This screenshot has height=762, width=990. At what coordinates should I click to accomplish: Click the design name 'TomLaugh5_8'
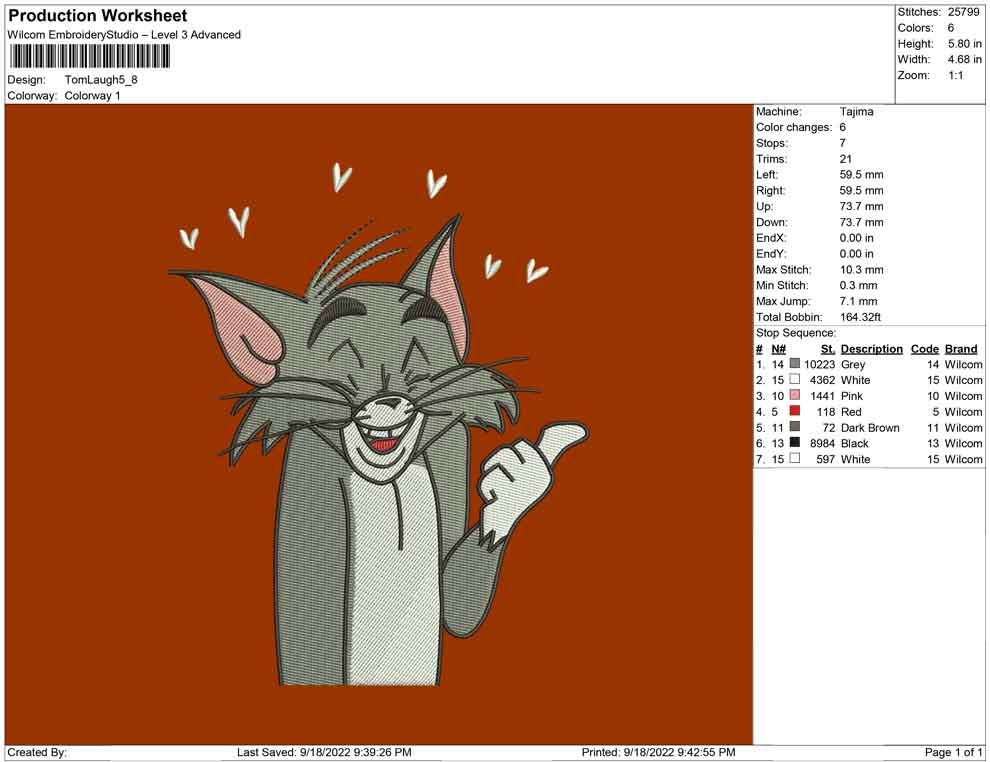pyautogui.click(x=101, y=80)
